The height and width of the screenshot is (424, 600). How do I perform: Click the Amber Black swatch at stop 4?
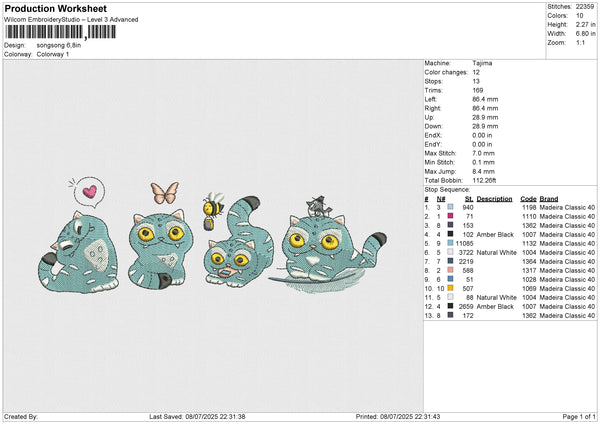pos(451,234)
